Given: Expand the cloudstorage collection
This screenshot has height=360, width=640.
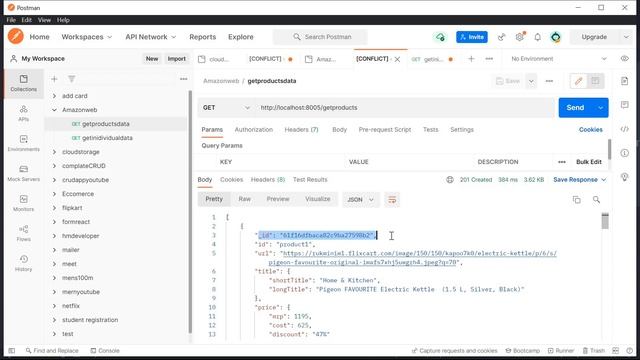Looking at the screenshot, I should coord(54,152).
